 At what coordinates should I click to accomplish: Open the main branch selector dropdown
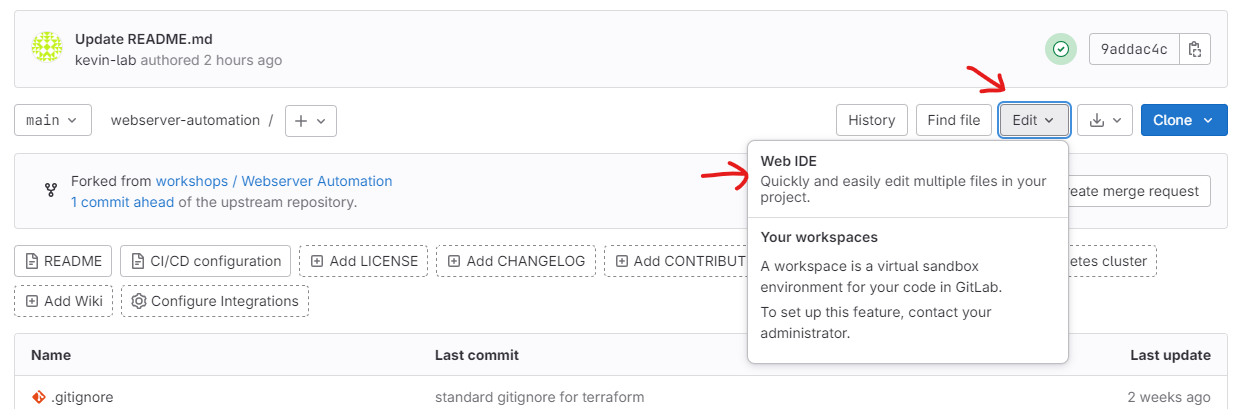53,120
